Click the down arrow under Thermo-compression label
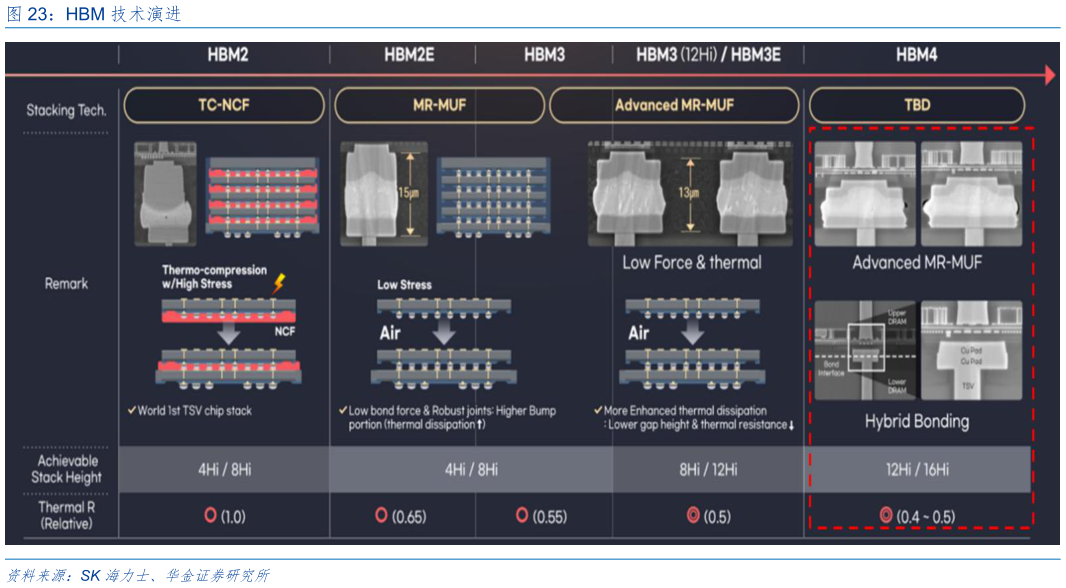 229,333
